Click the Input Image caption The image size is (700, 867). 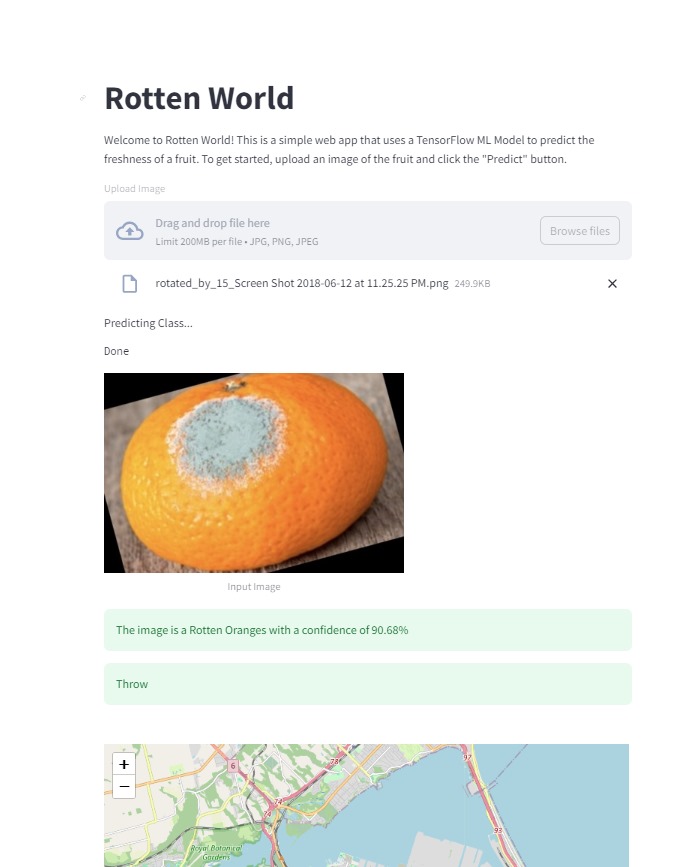click(253, 587)
